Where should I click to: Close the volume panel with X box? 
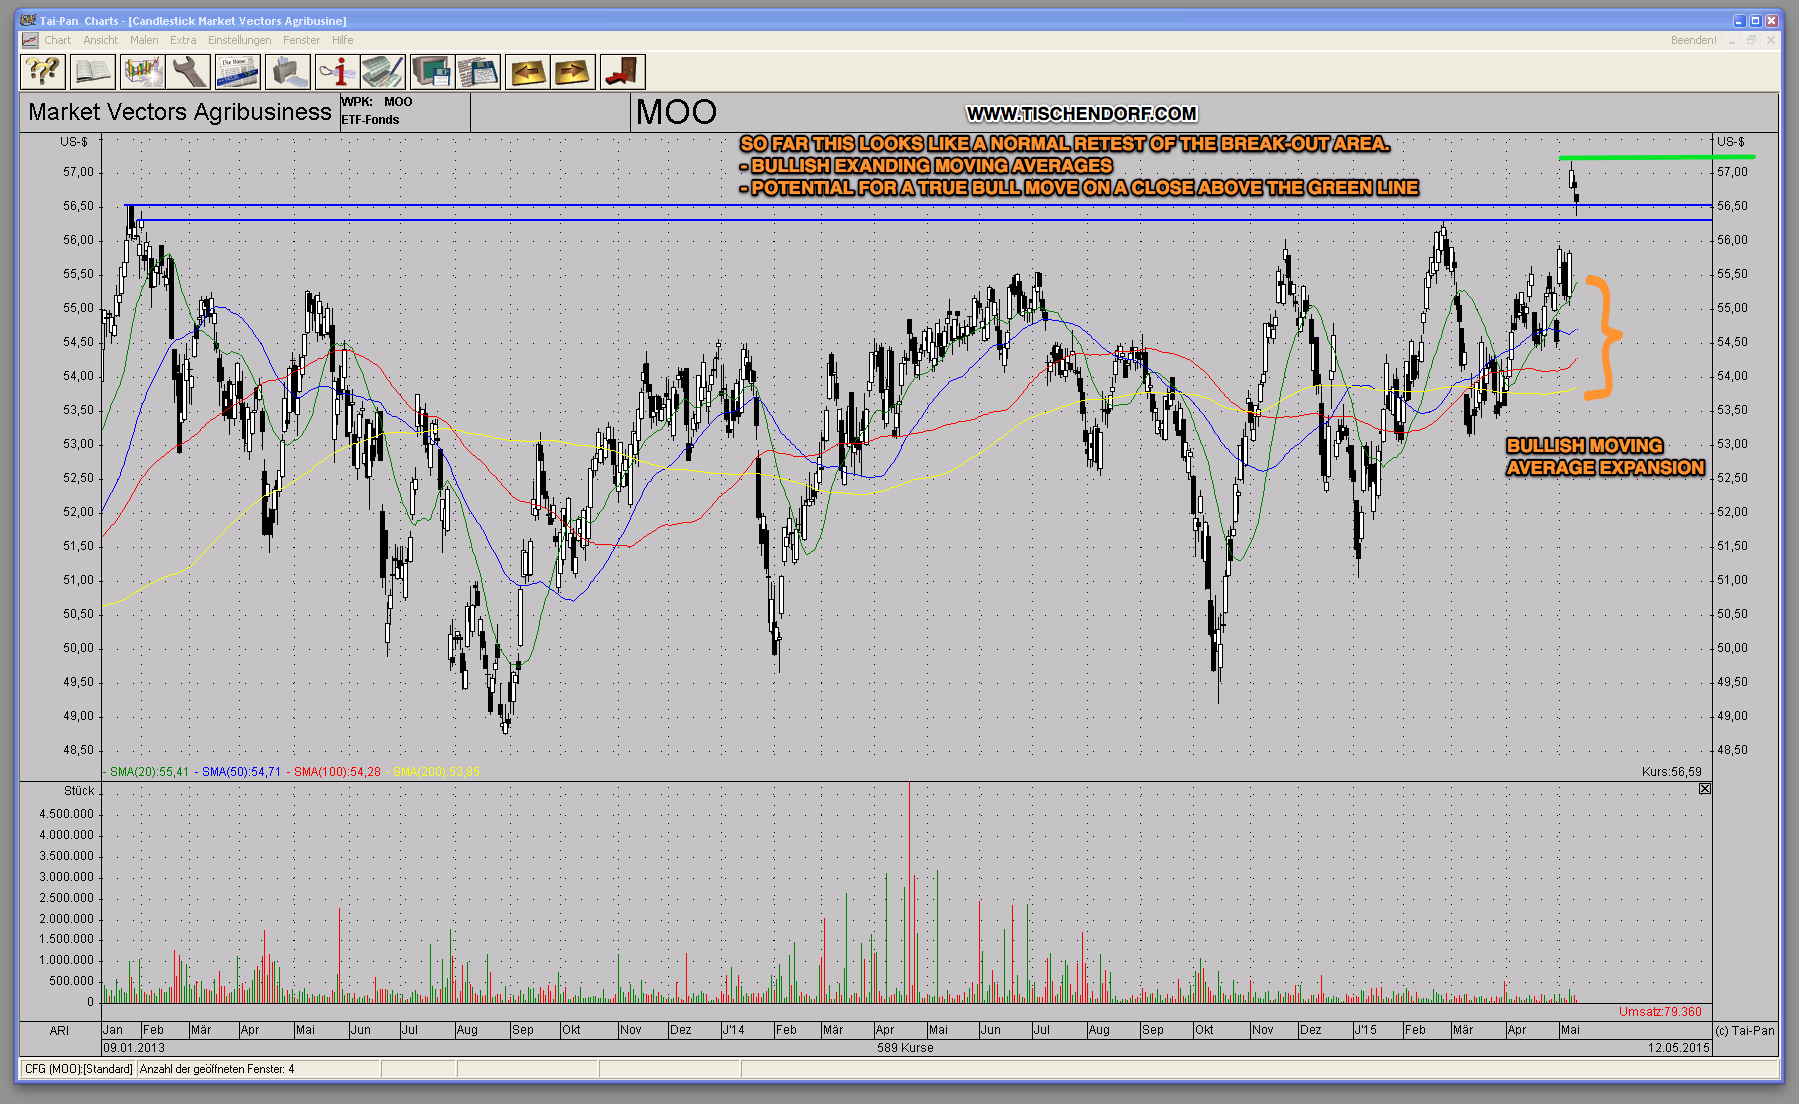1705,789
